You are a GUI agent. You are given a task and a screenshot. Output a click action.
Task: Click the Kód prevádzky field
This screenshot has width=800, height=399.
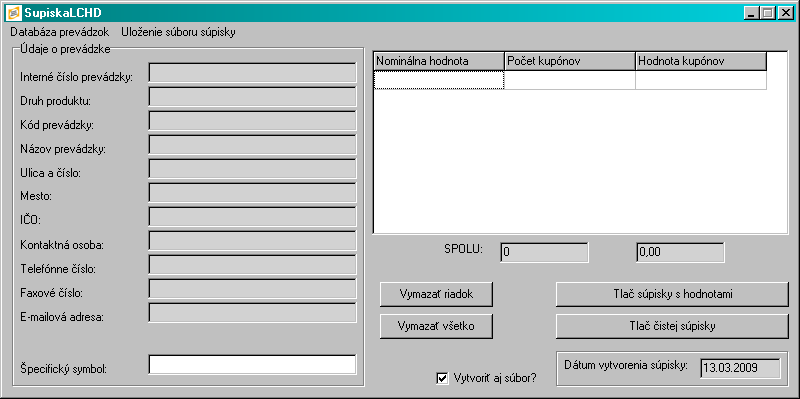pyautogui.click(x=253, y=121)
